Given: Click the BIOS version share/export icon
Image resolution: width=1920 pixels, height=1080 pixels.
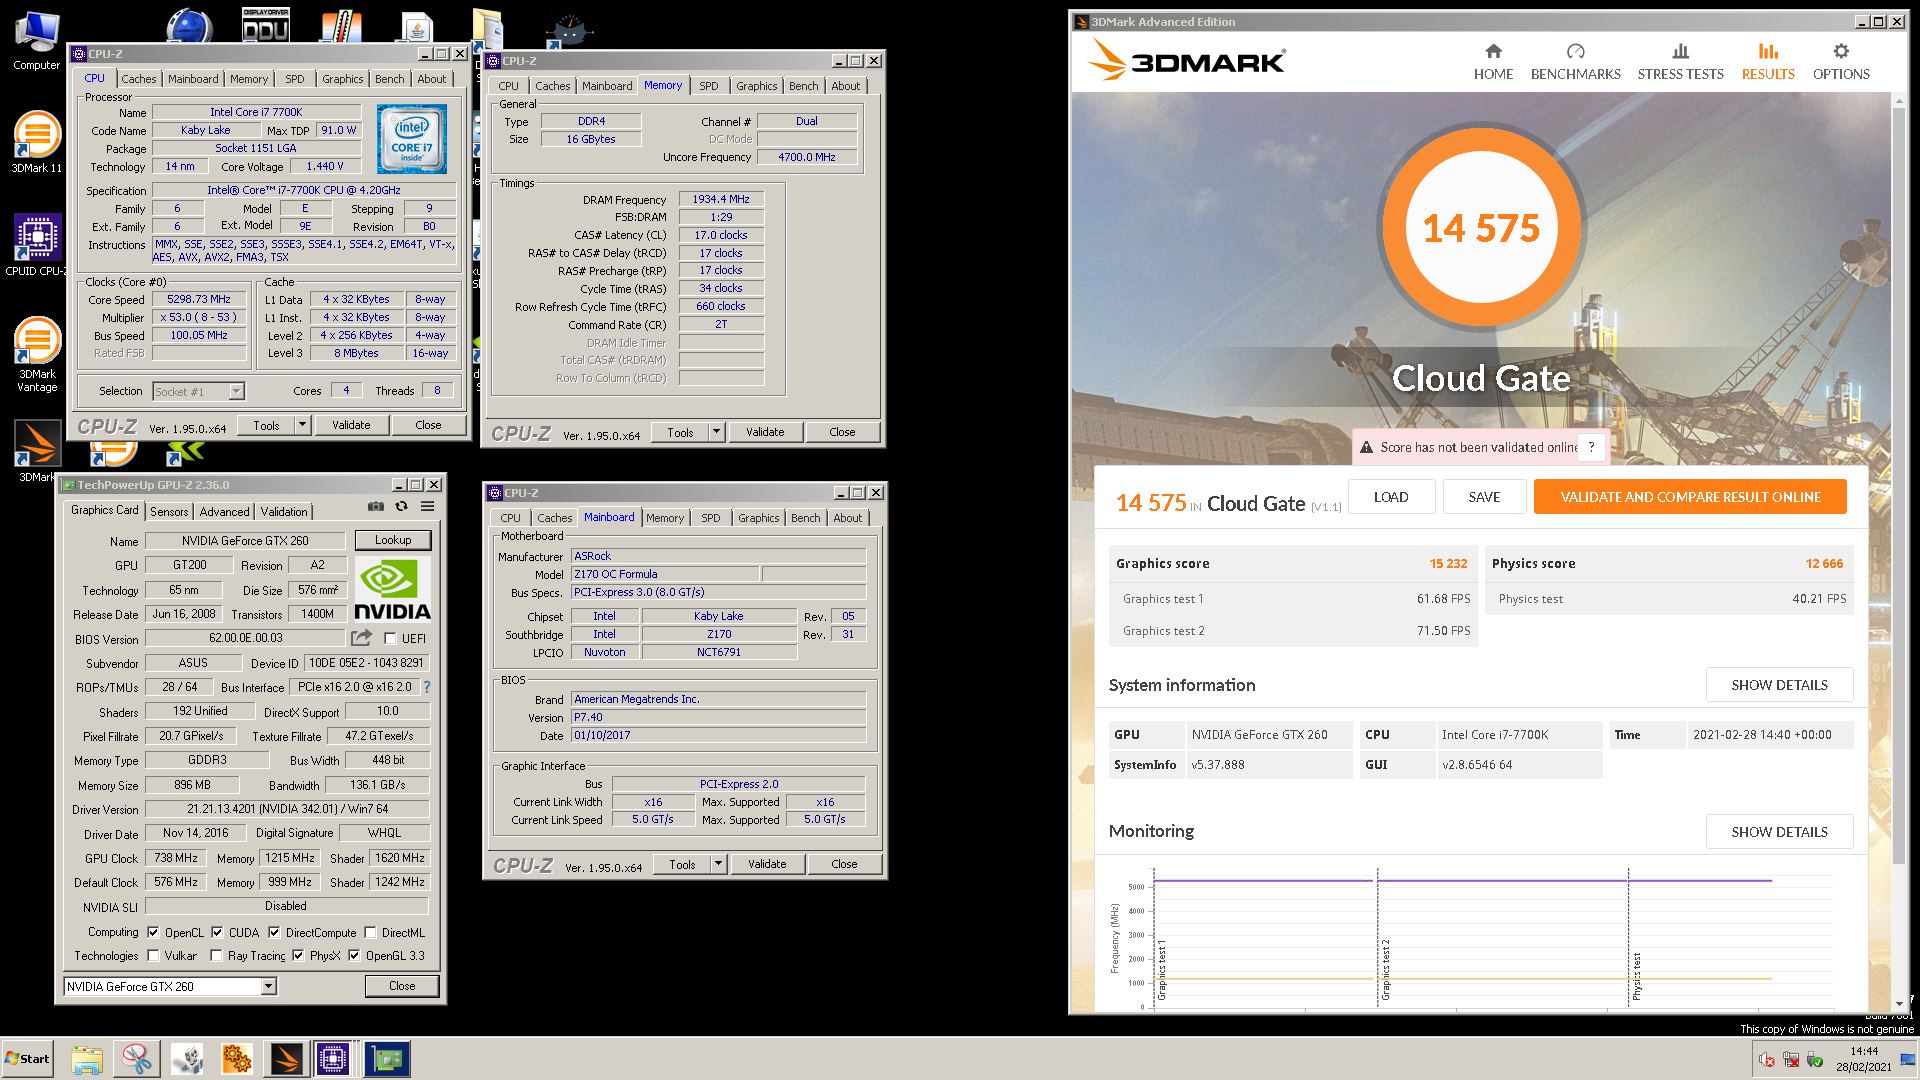Looking at the screenshot, I should (x=361, y=638).
